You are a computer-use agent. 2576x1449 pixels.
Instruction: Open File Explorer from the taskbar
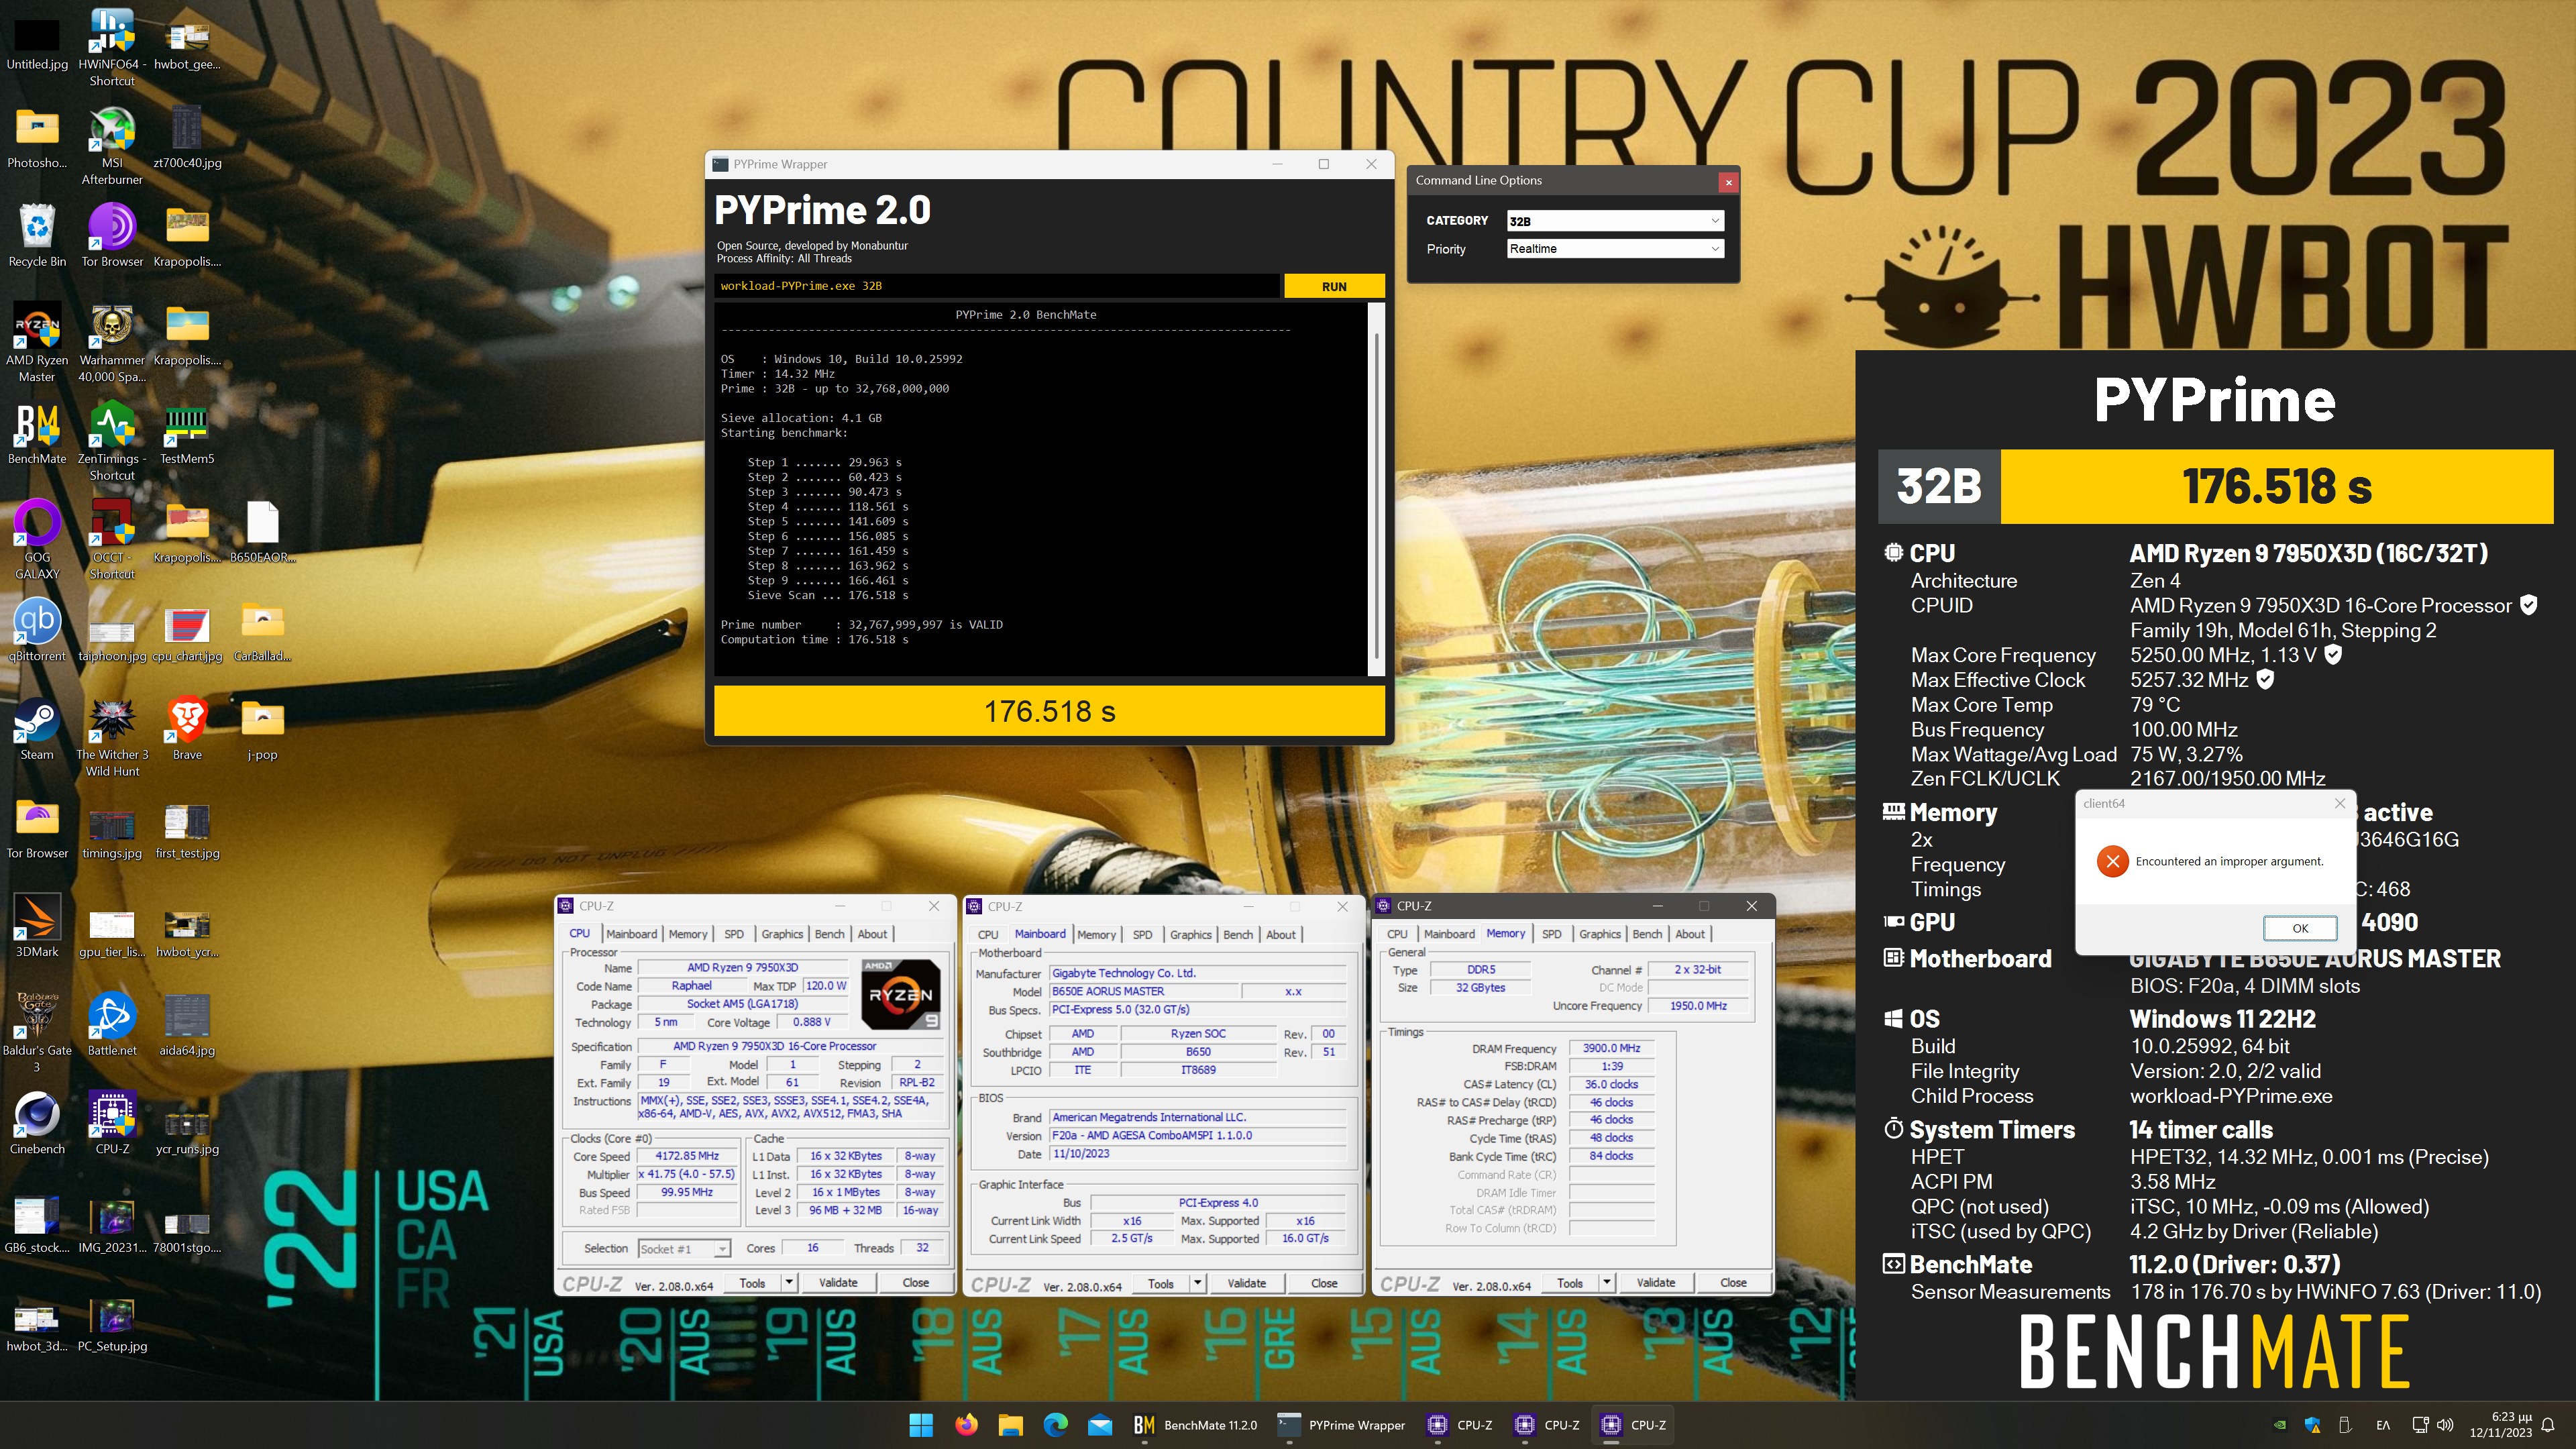coord(1010,1425)
